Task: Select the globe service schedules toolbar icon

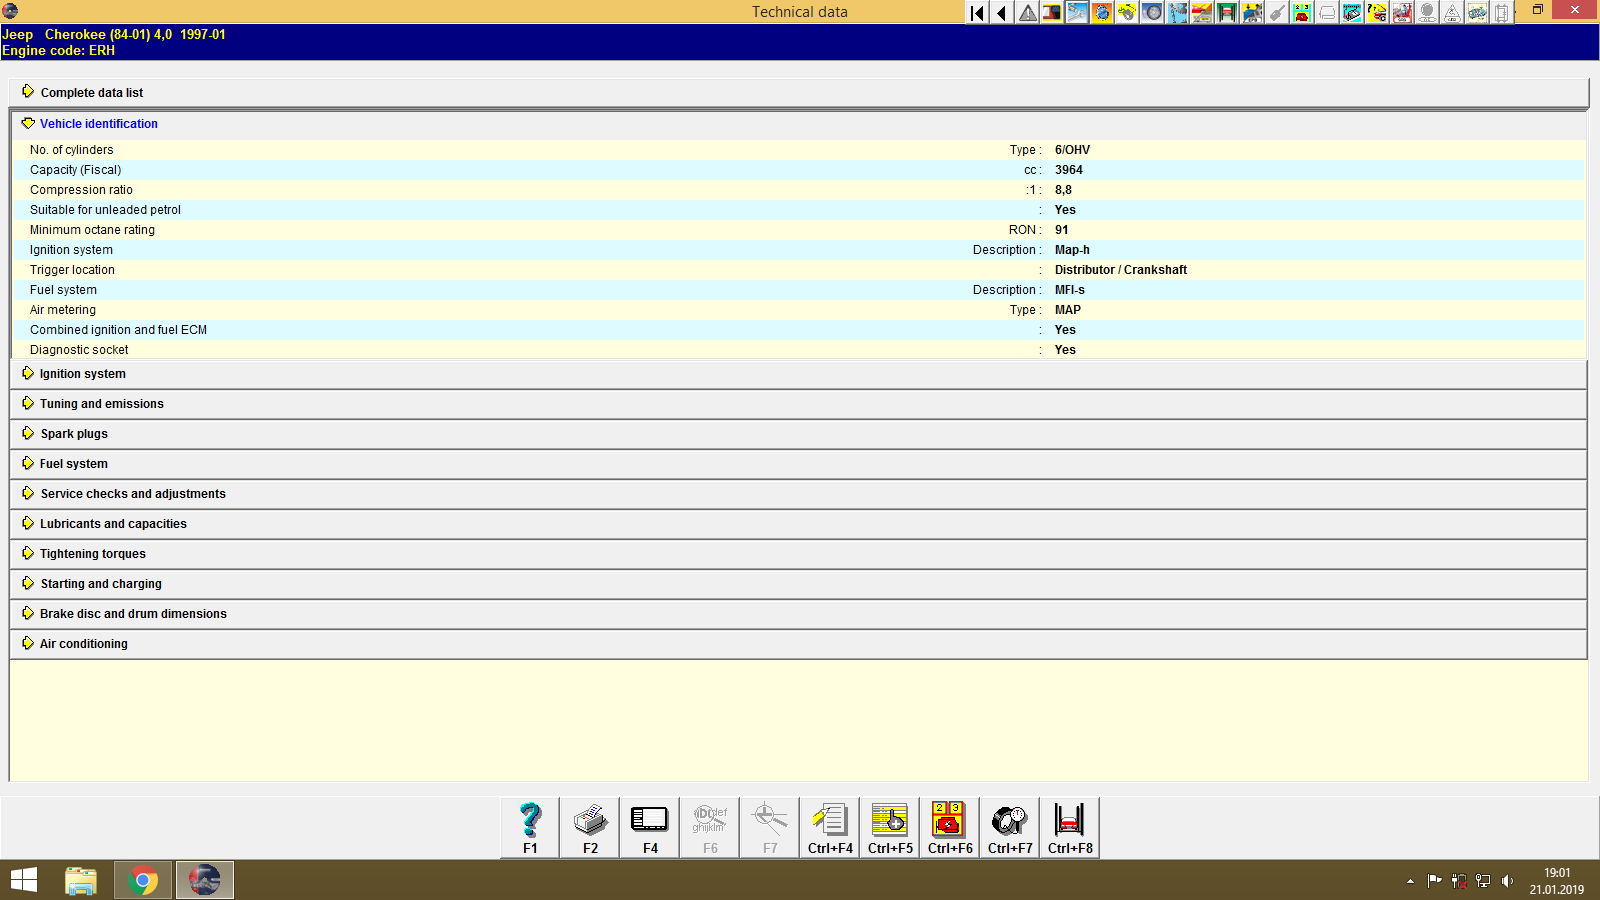Action: tap(1102, 12)
